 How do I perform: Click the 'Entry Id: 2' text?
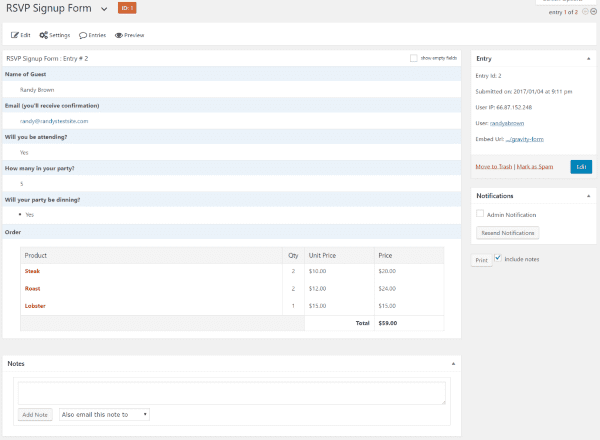[x=488, y=76]
